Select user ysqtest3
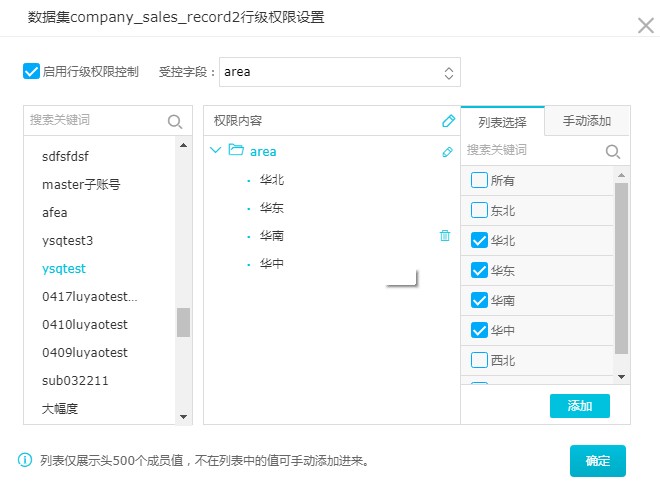Screen dimensions: 660x488 (68, 240)
